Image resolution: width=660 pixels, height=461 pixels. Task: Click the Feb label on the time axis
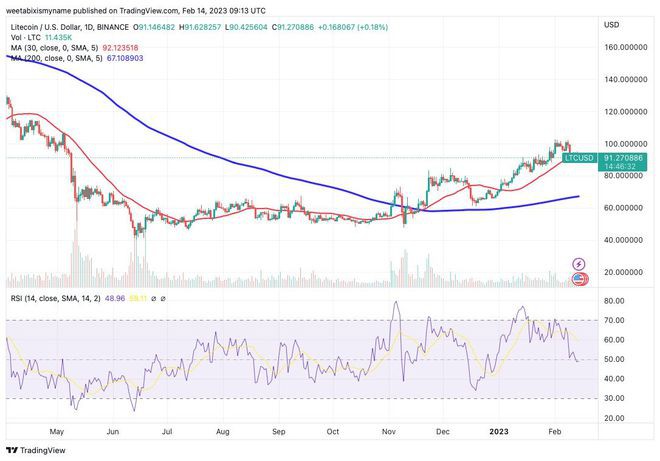pos(554,430)
